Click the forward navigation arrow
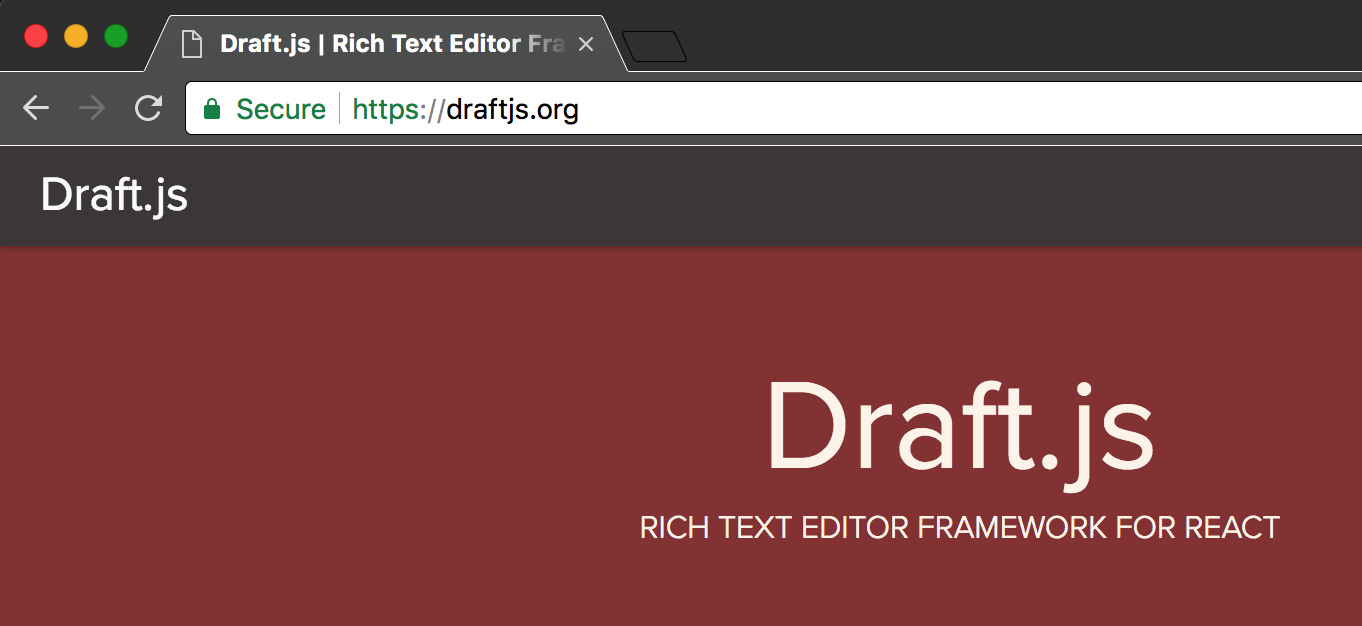The image size is (1362, 626). (92, 108)
